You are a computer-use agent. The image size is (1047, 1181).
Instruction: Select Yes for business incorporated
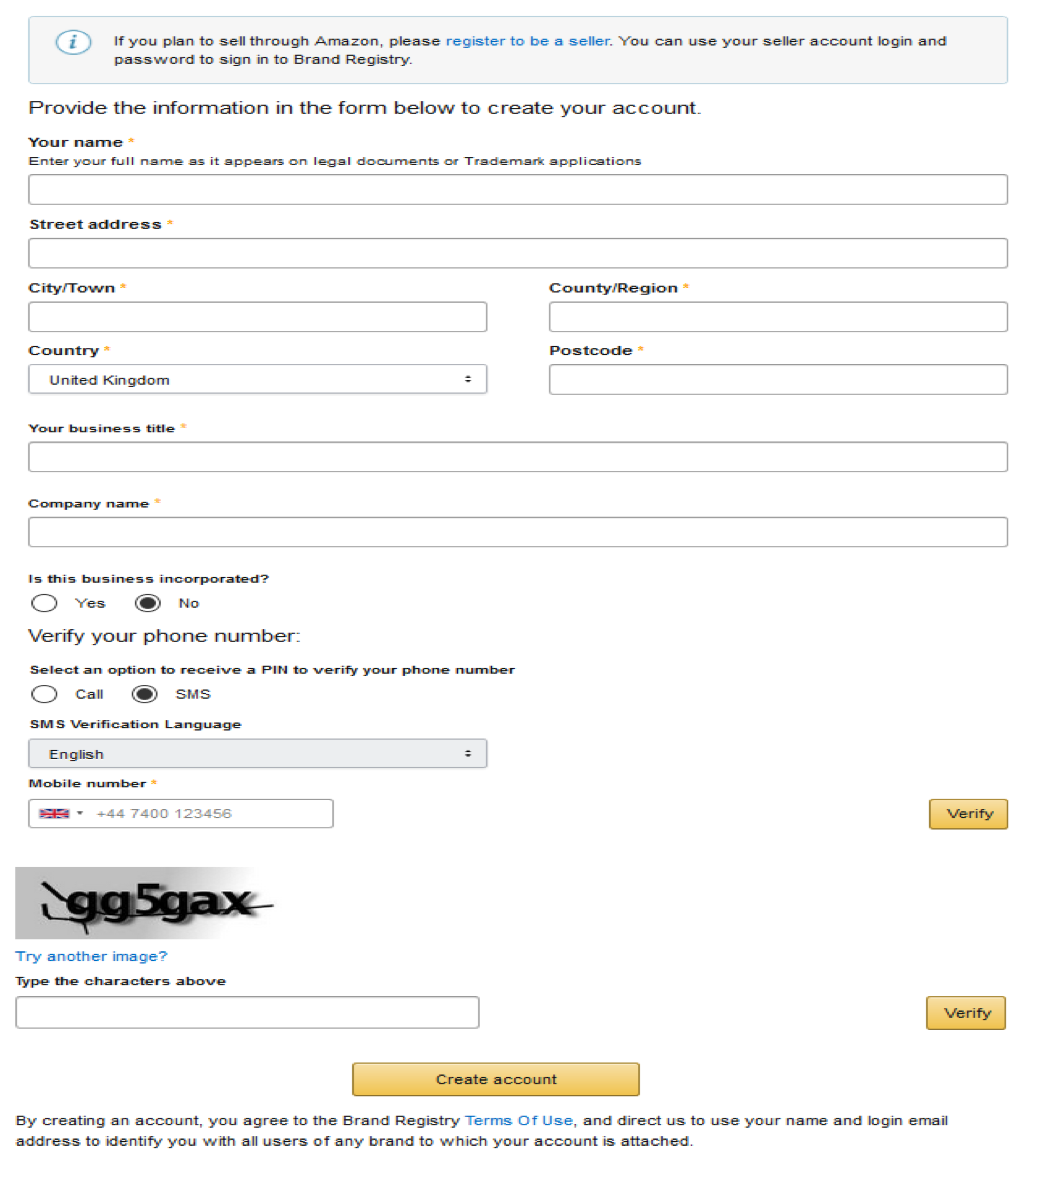click(45, 603)
